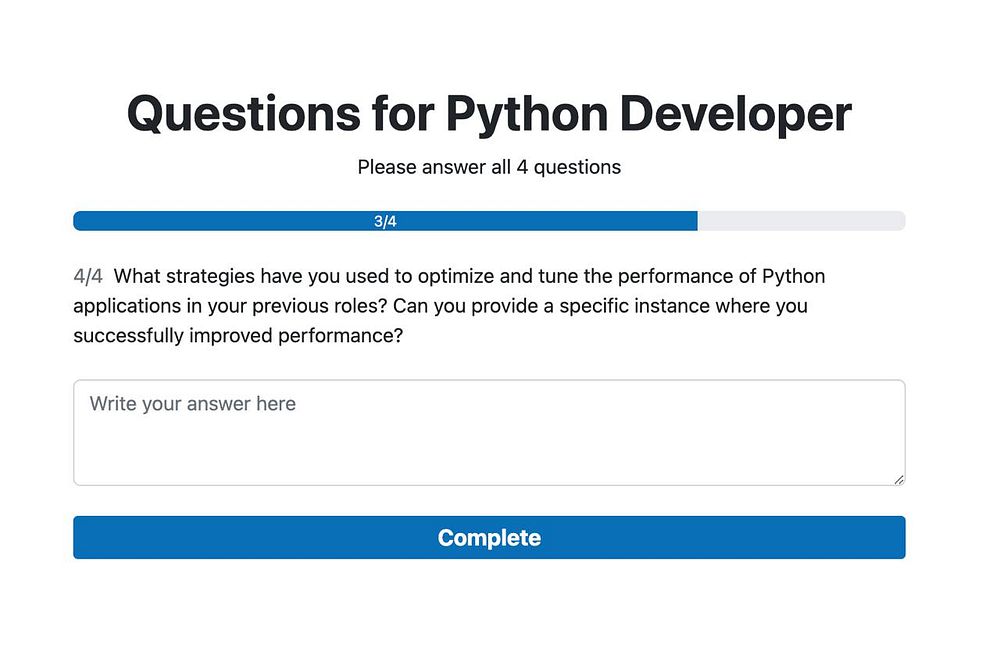Click the Complete button
1000x666 pixels.
(489, 538)
